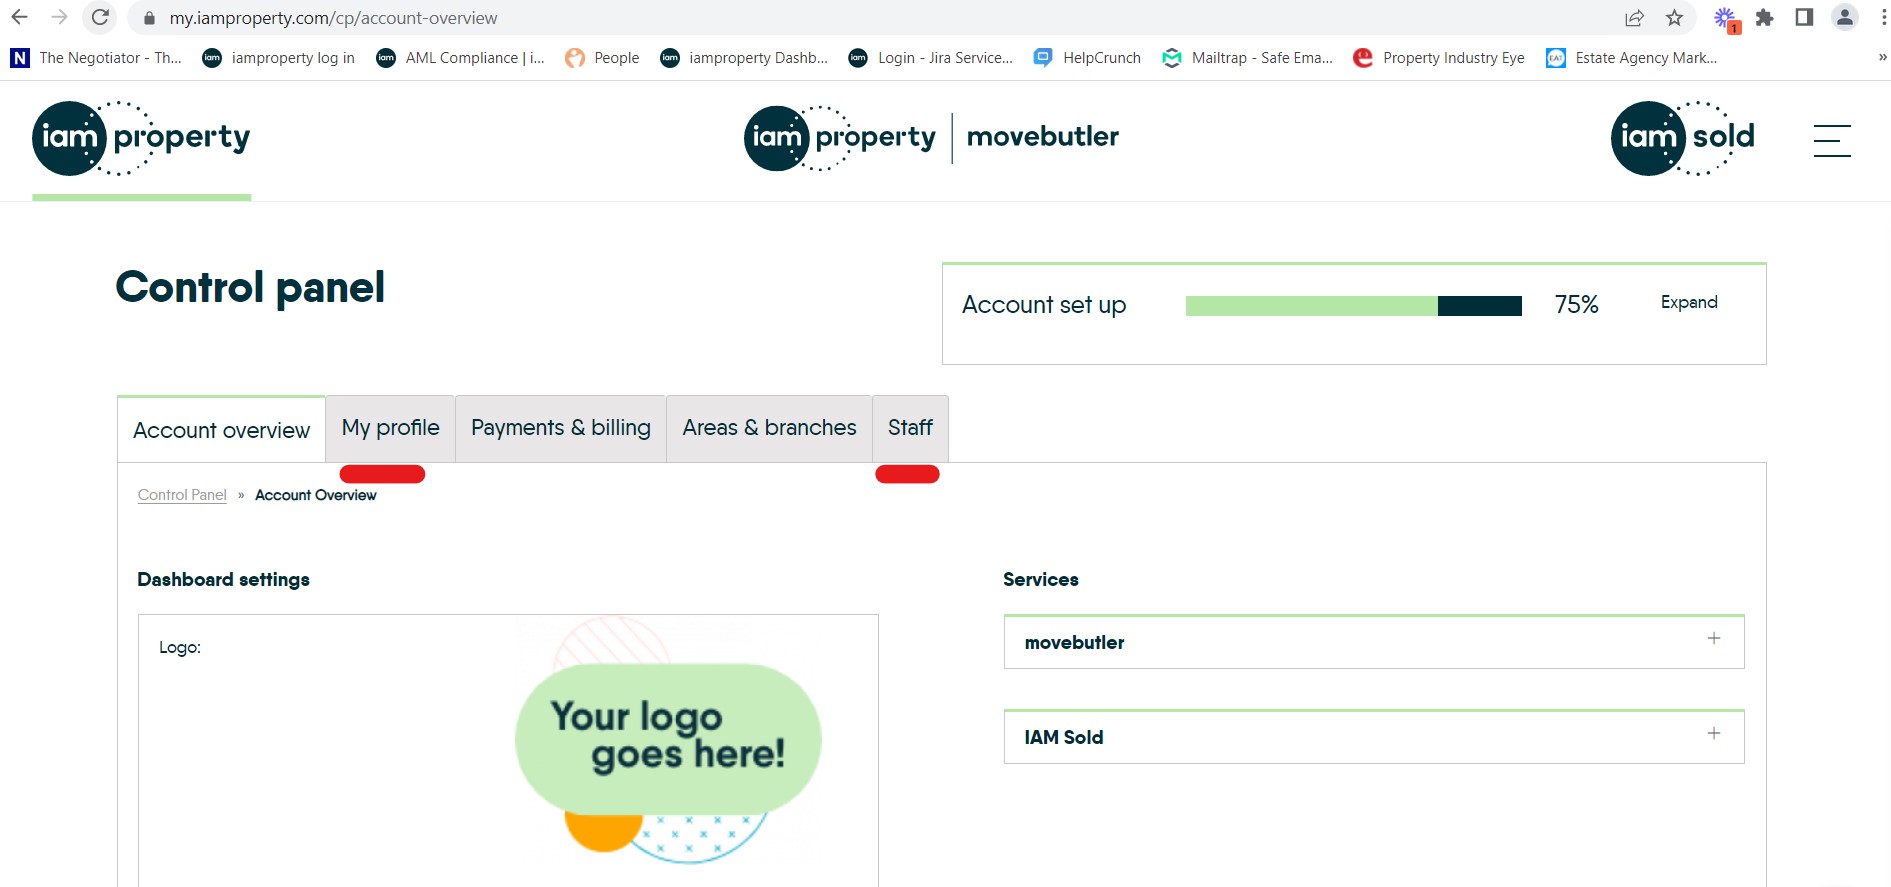This screenshot has width=1891, height=887.
Task: Open the iamproperty log in bookmark
Action: tap(278, 57)
